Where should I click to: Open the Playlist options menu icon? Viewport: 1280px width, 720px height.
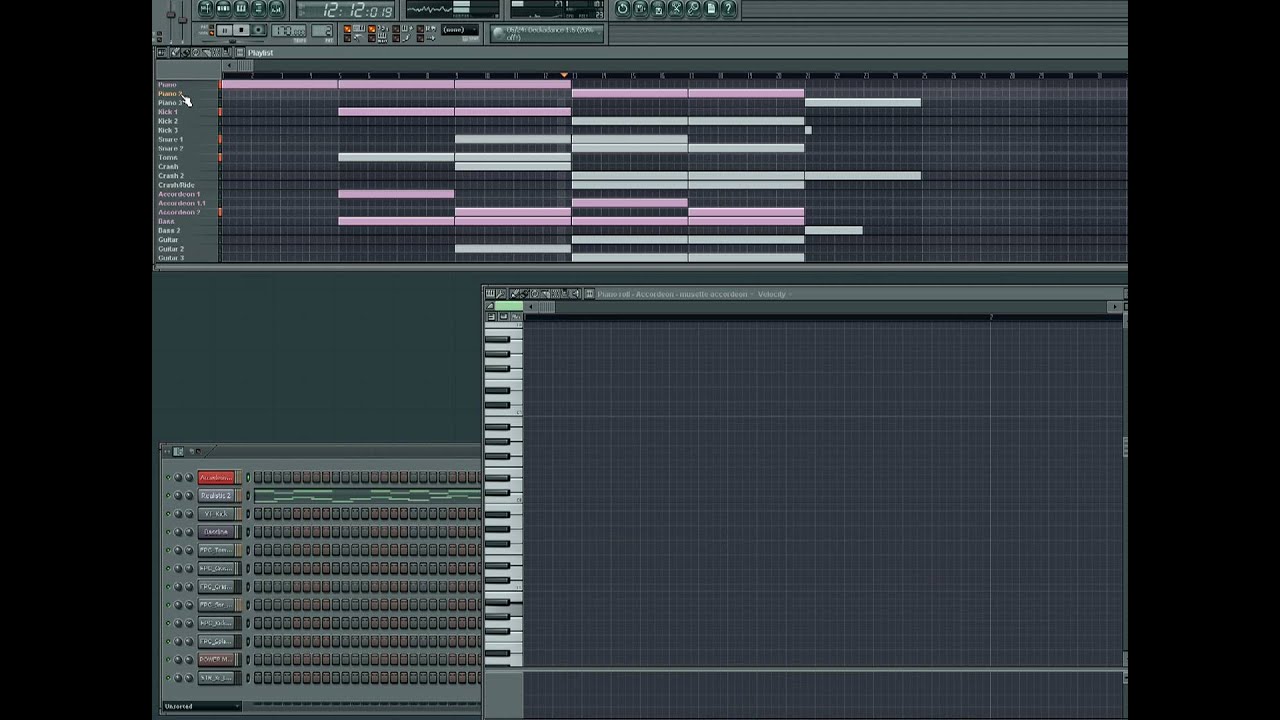point(160,52)
